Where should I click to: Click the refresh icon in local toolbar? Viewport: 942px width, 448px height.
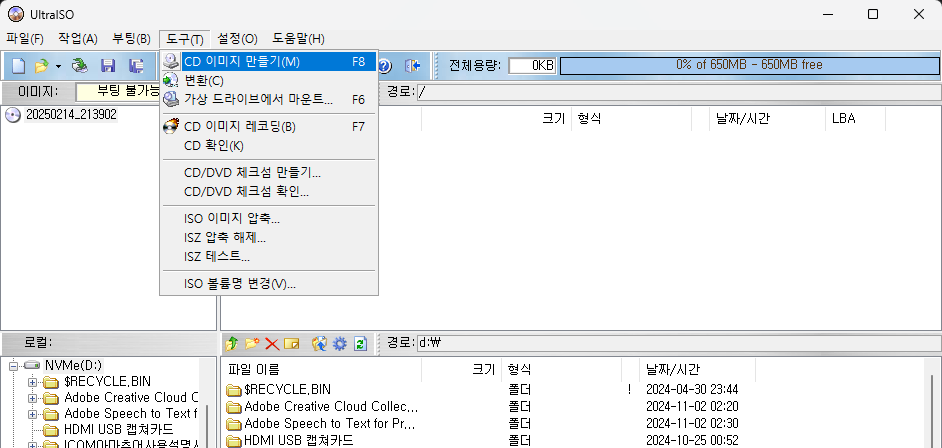coord(360,343)
